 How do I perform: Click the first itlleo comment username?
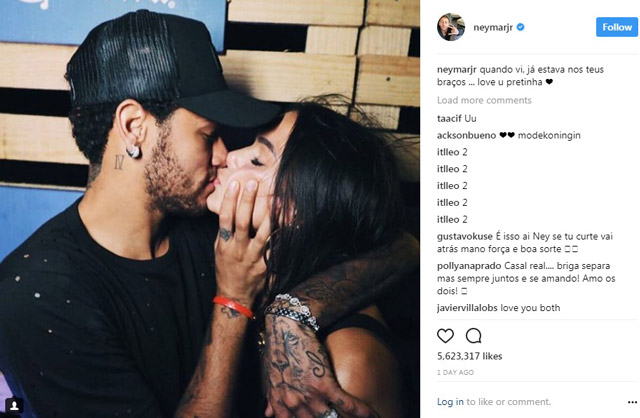448,152
